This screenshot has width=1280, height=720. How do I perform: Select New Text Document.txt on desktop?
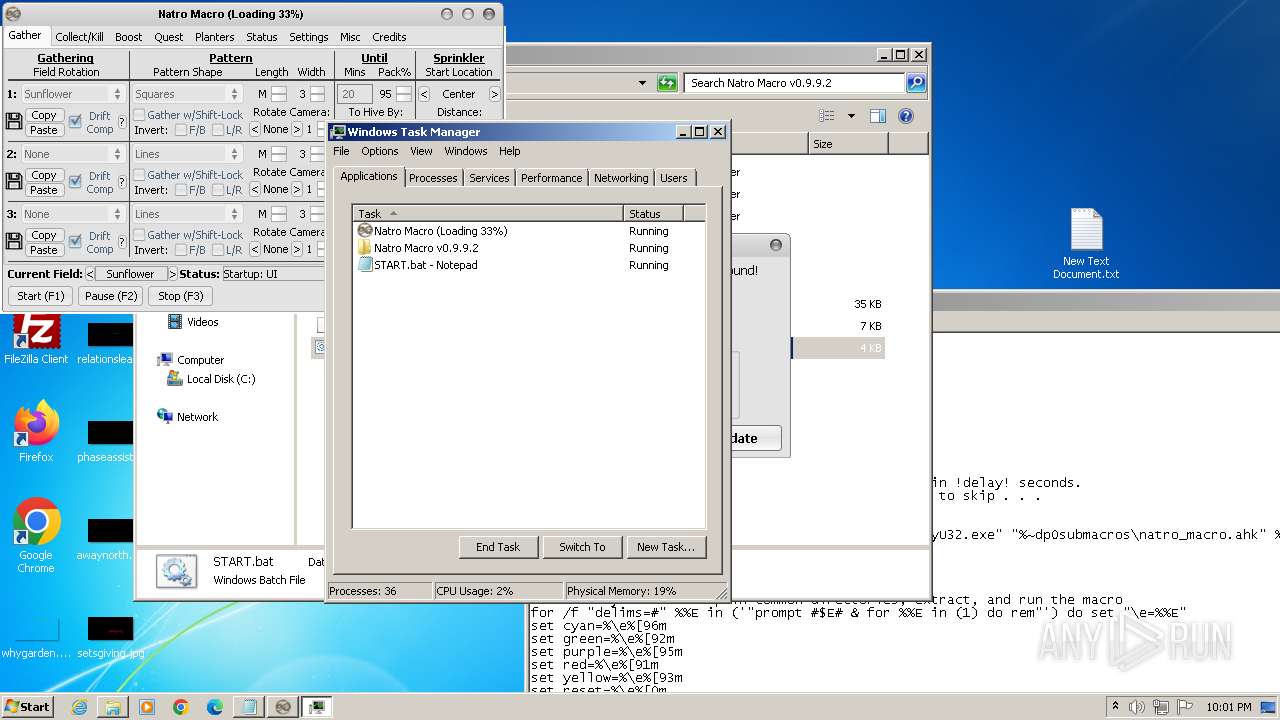[x=1086, y=244]
